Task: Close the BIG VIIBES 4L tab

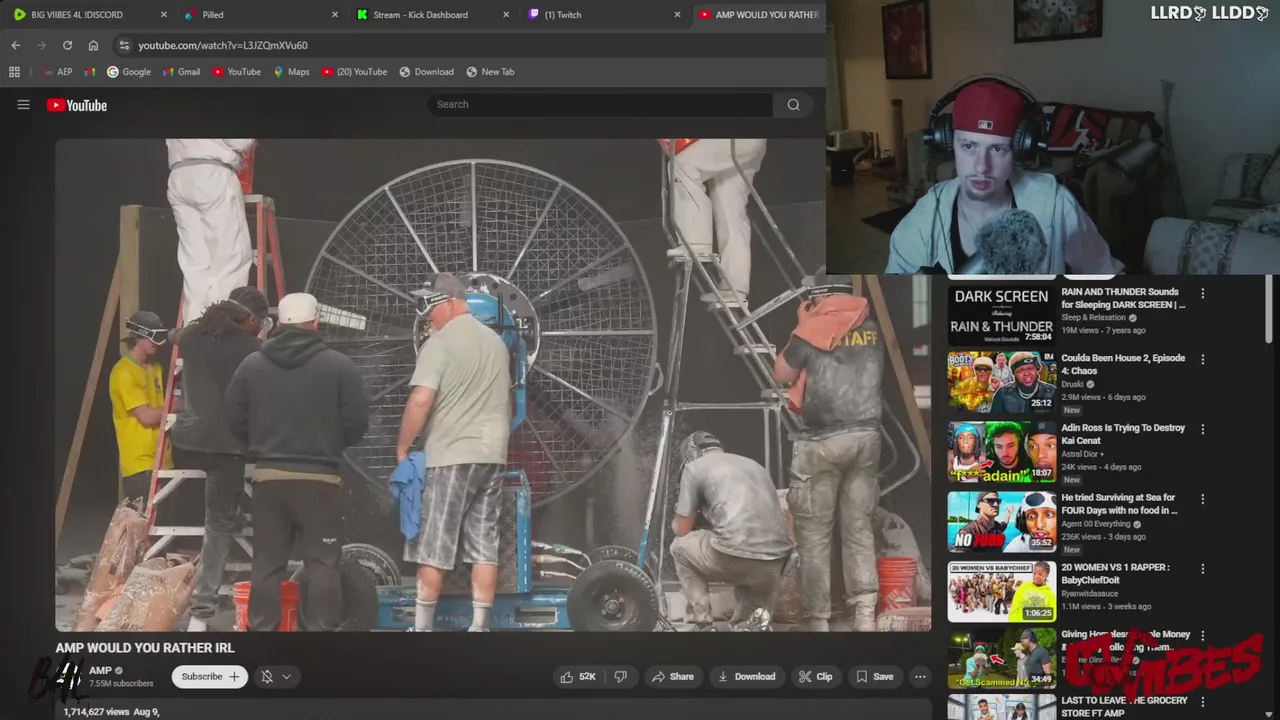Action: (x=164, y=15)
